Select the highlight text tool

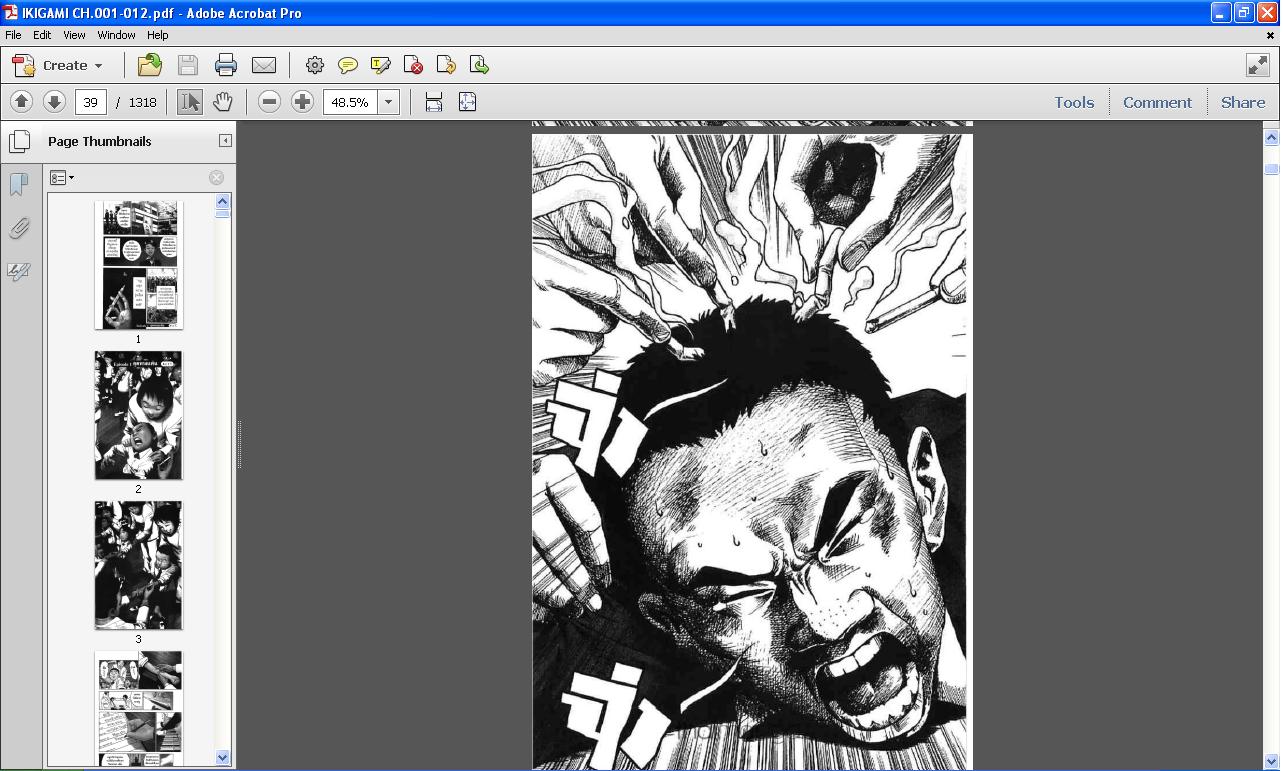381,66
